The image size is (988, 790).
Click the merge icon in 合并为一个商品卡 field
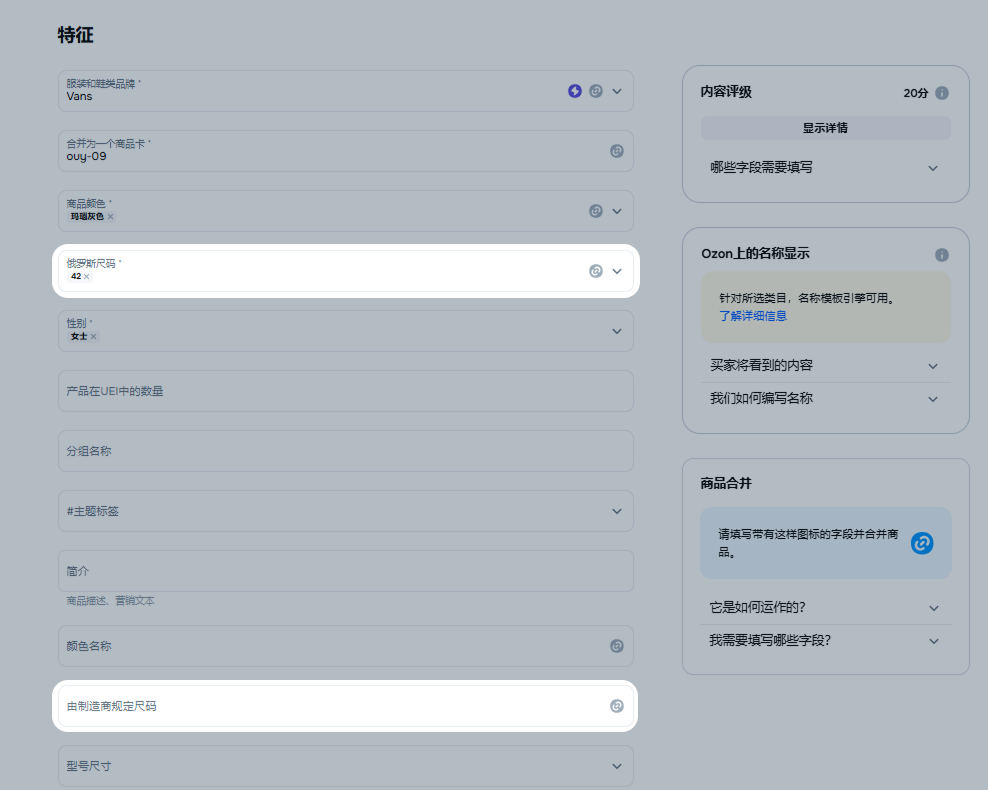pos(617,151)
